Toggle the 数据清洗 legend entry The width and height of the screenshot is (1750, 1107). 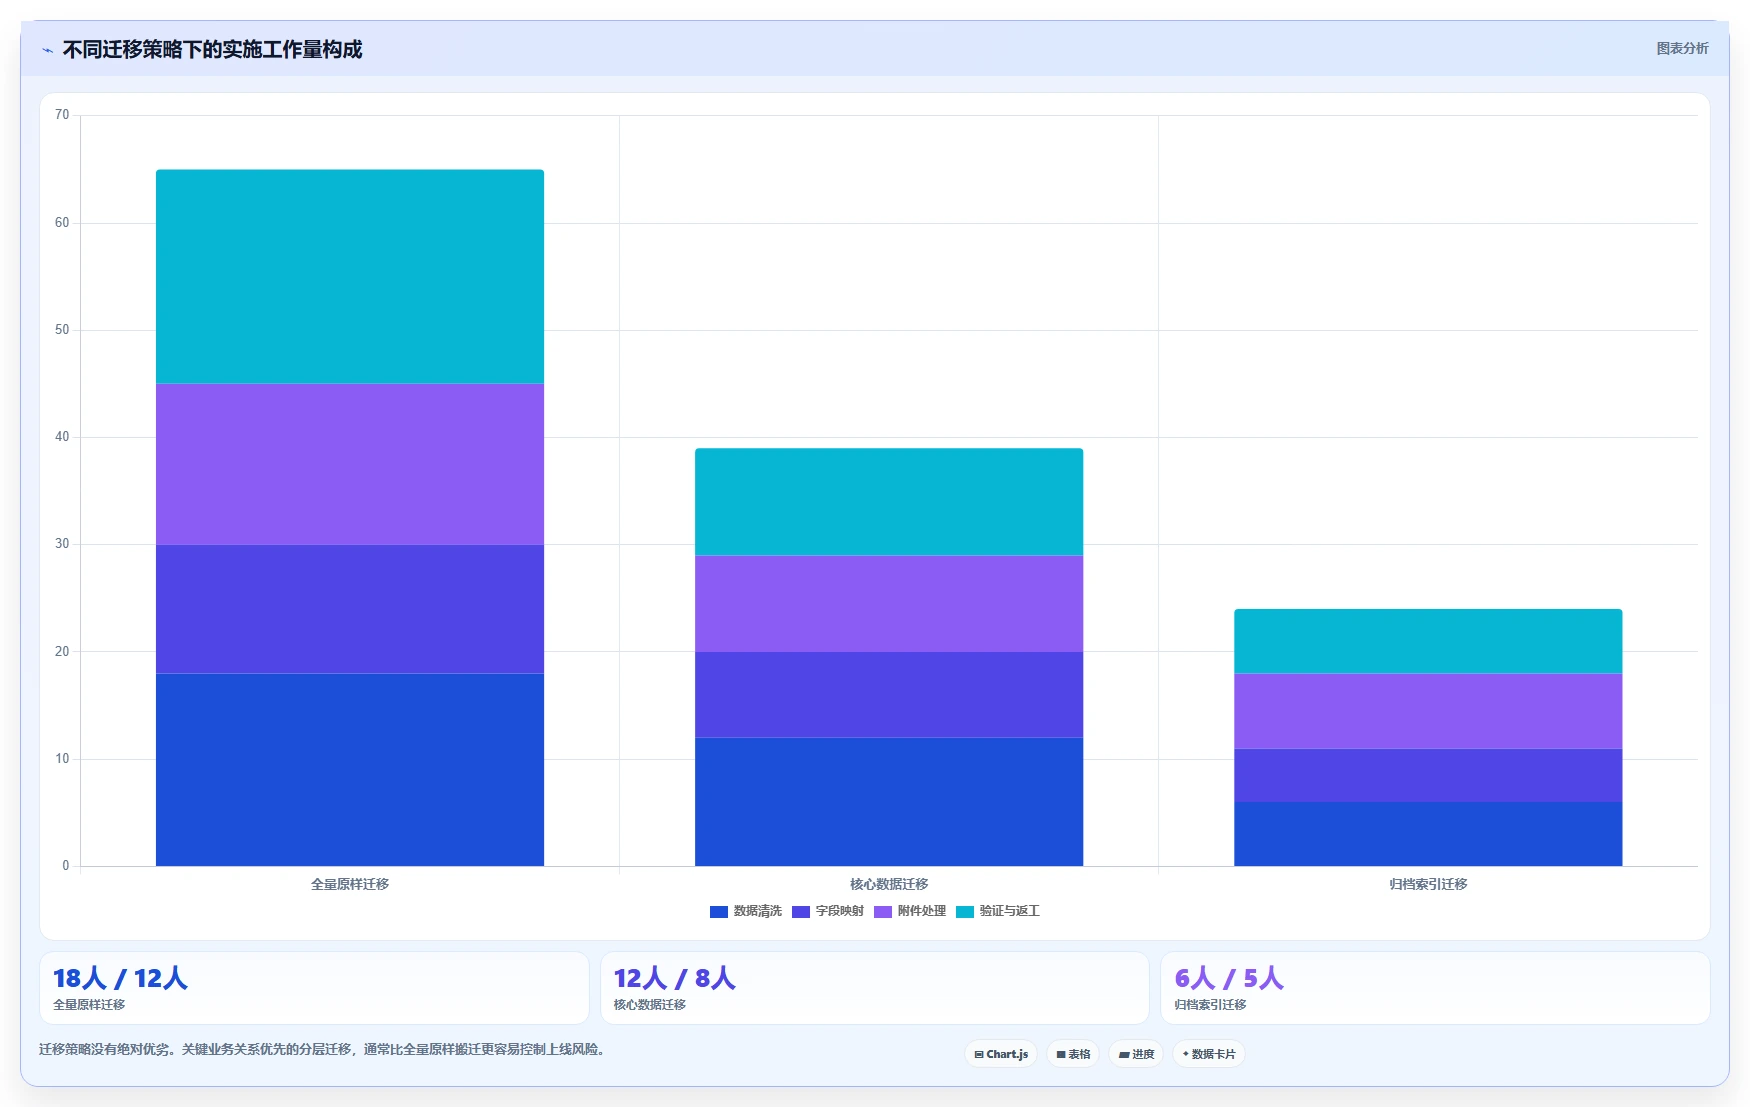746,911
